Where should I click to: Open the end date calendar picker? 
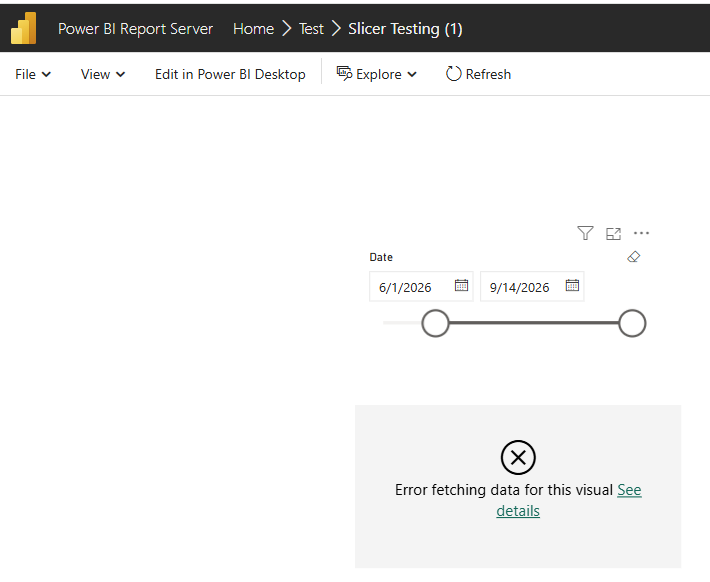coord(572,285)
